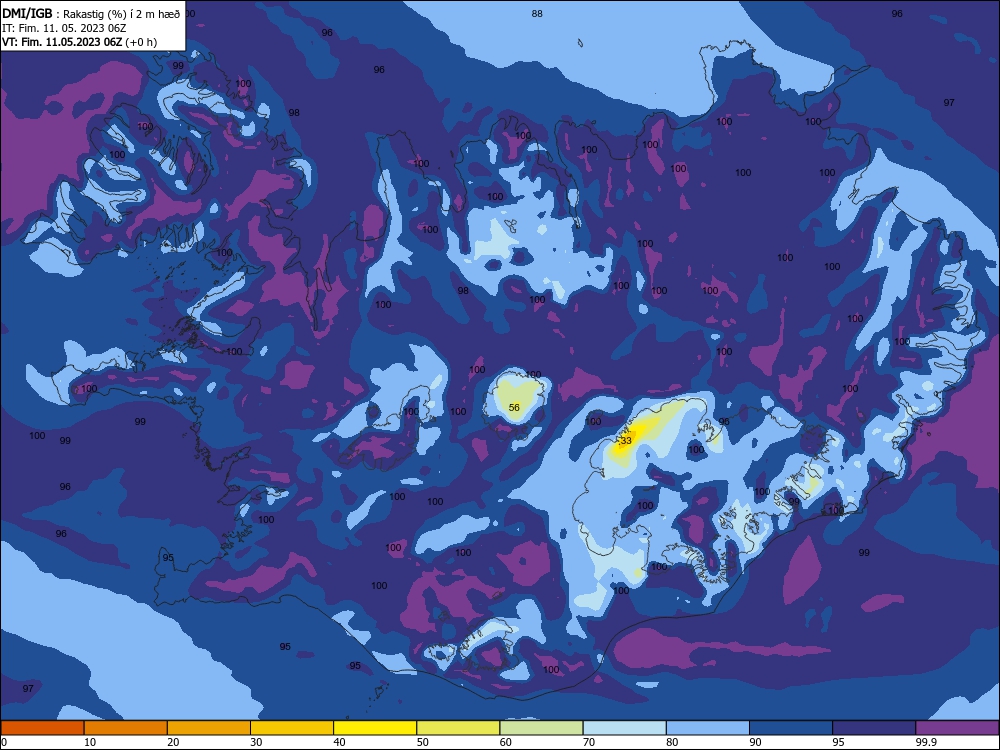1000x750 pixels.
Task: Click the pale blue 70–80 legend swatch
Action: point(624,728)
